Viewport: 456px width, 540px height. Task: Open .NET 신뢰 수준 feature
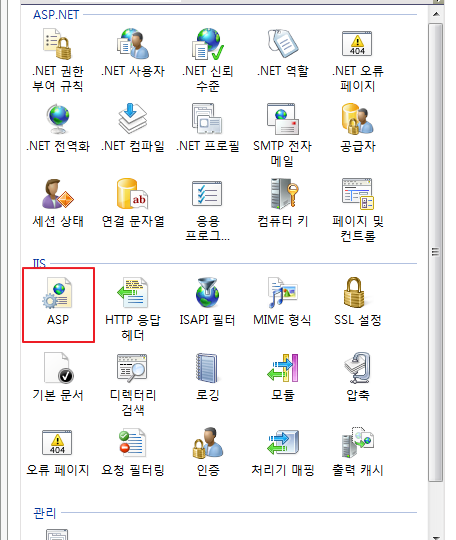click(208, 60)
